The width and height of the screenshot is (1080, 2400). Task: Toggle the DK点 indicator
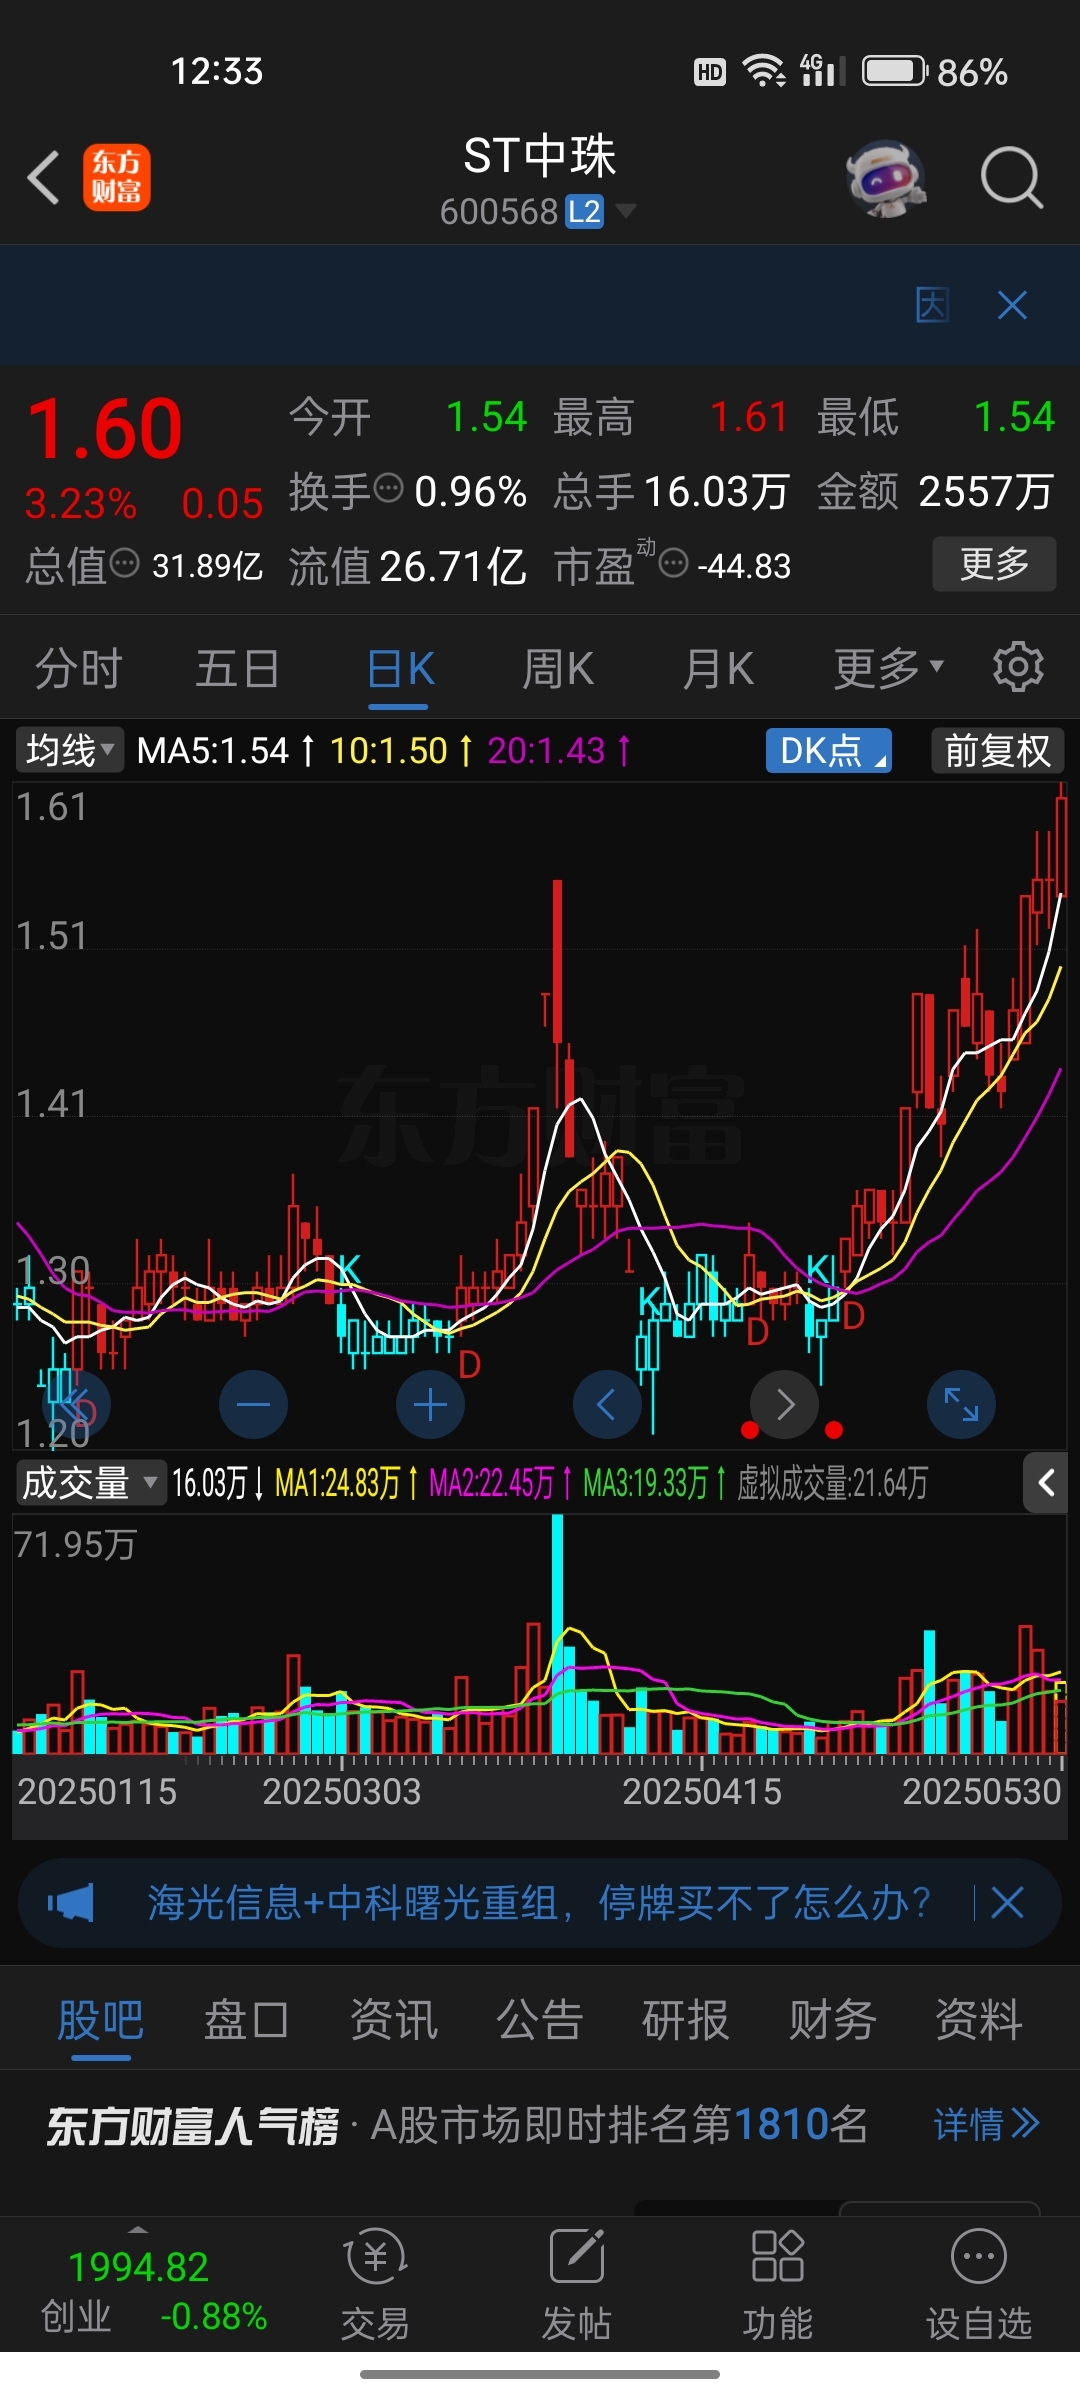(x=829, y=751)
